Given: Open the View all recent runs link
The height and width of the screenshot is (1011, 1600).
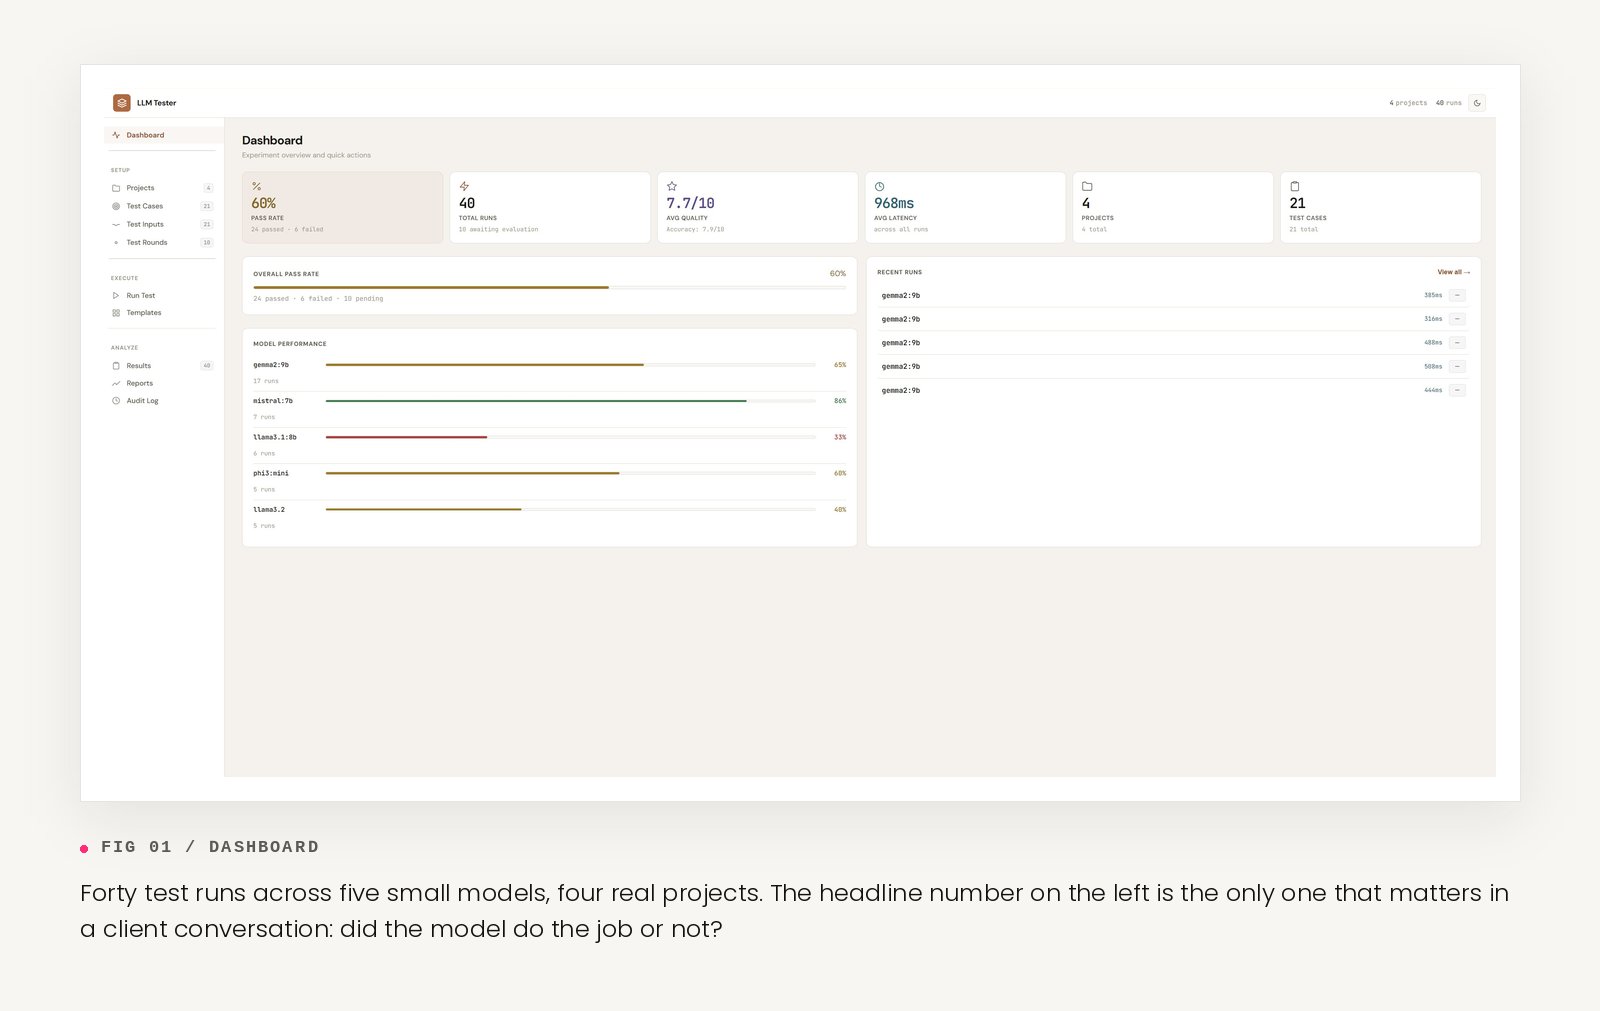Looking at the screenshot, I should click(1453, 272).
